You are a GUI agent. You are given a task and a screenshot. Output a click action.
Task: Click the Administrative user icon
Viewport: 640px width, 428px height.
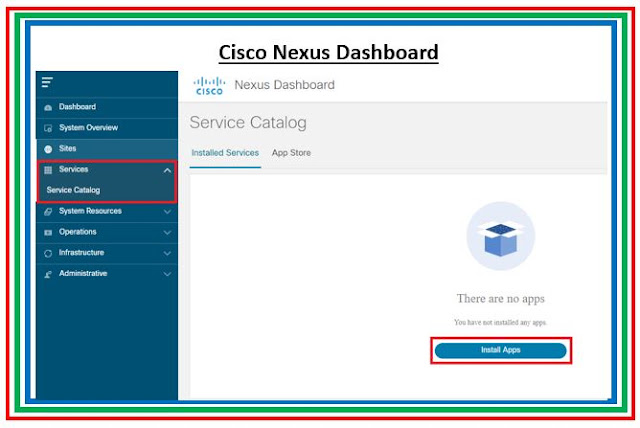coord(48,274)
